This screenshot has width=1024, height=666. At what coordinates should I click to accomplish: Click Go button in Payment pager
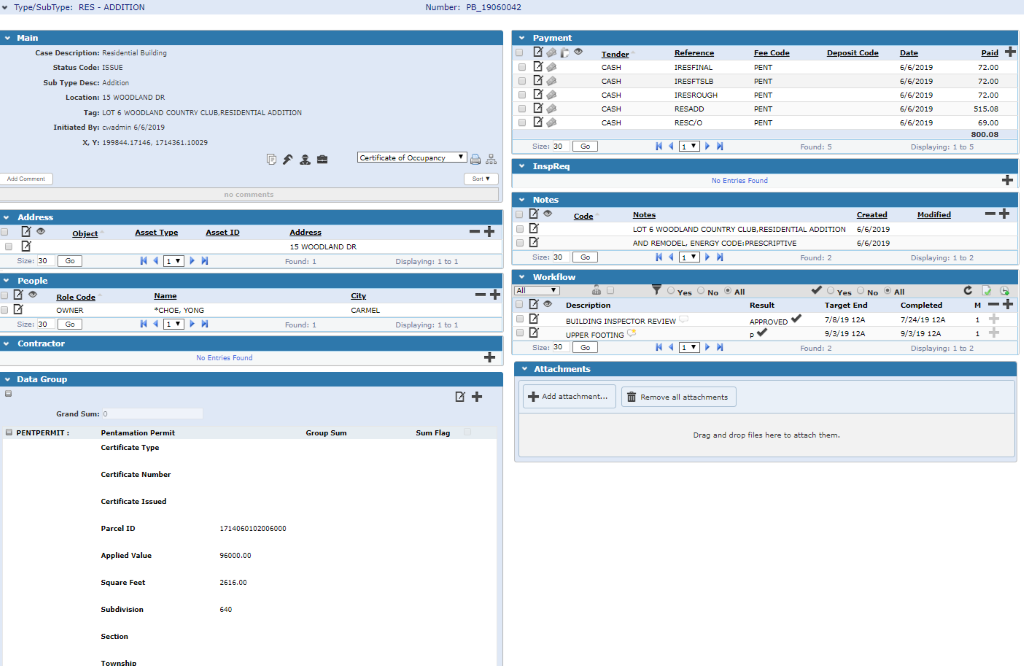pos(584,146)
